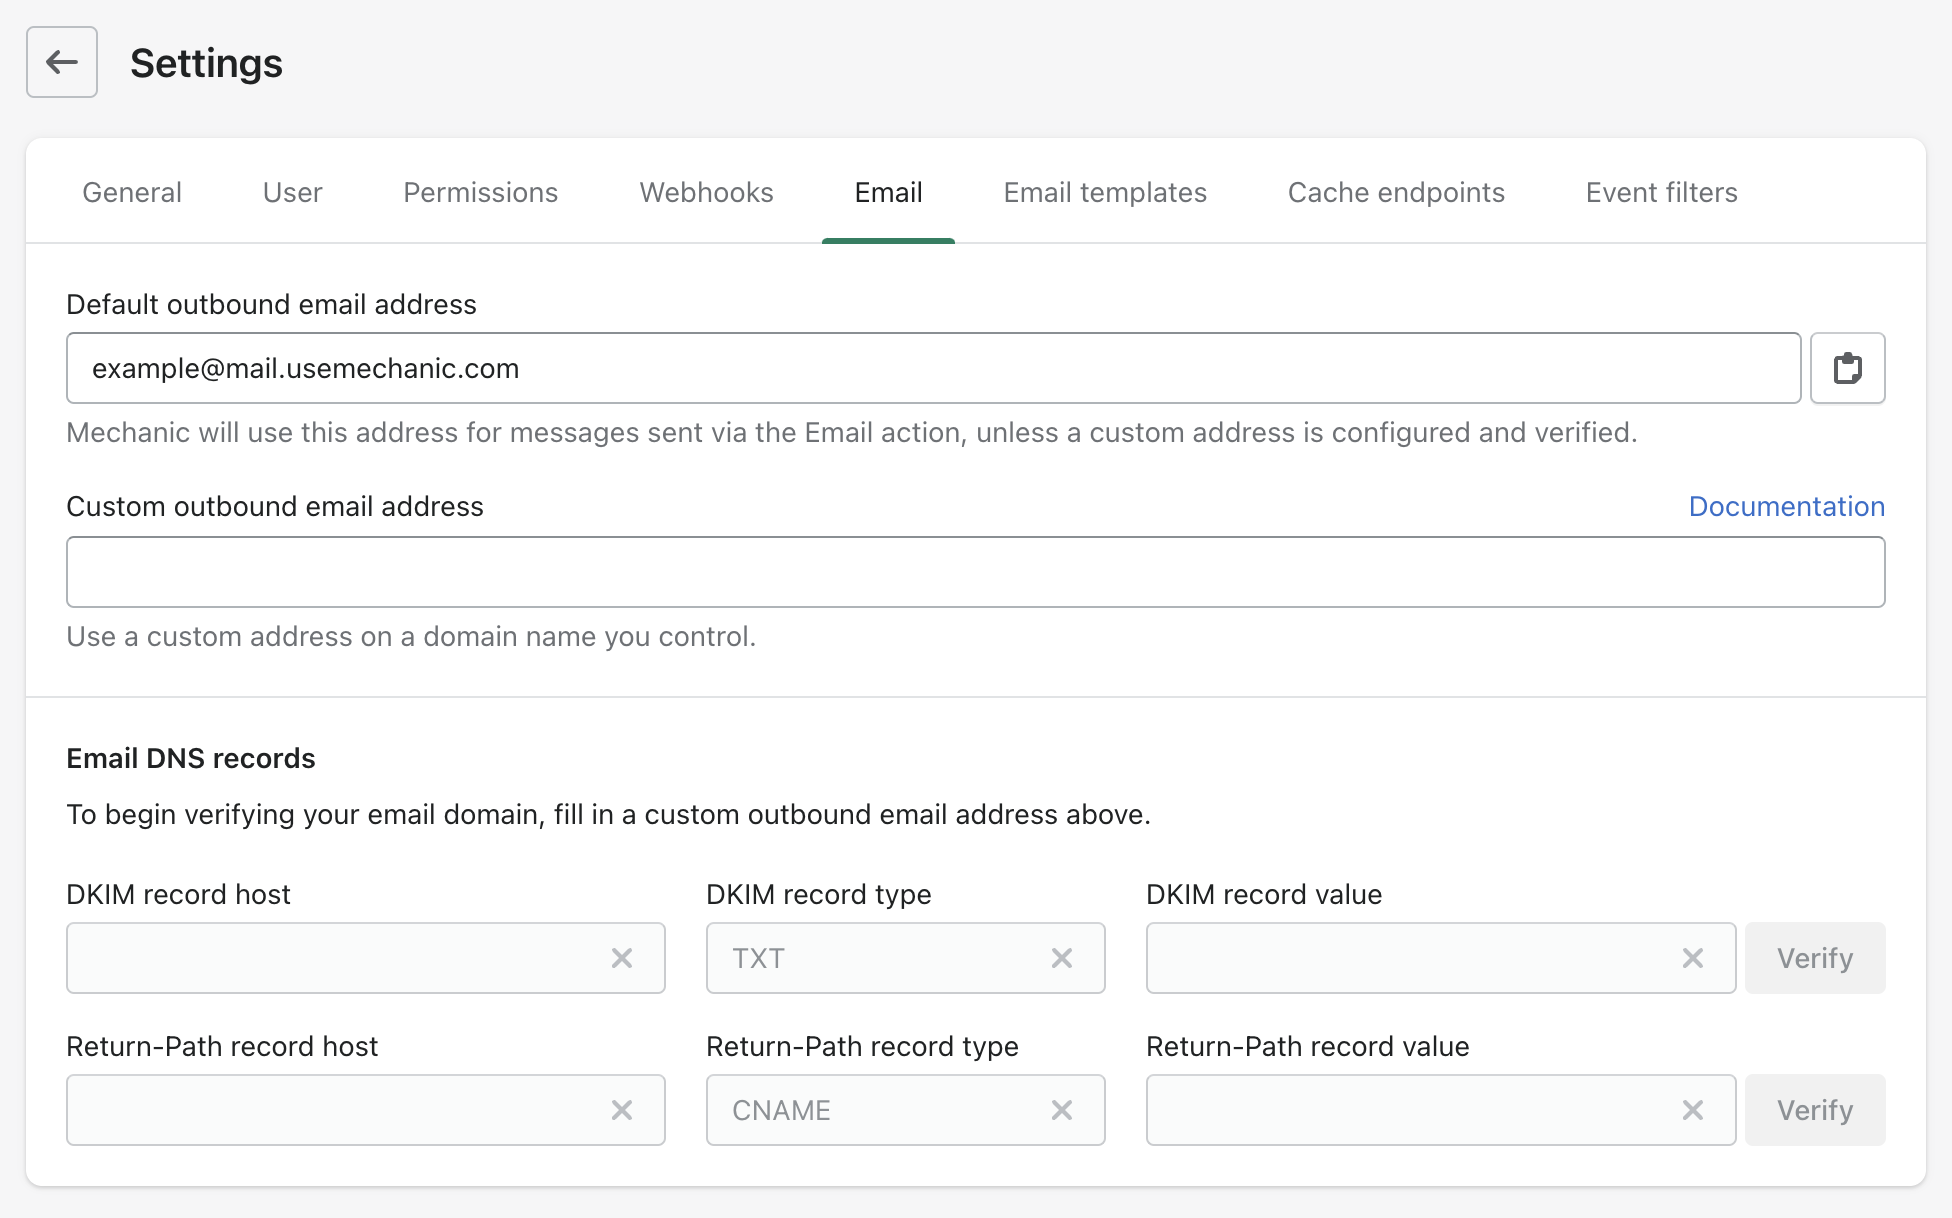Clear the DKIM record value field

[1693, 958]
